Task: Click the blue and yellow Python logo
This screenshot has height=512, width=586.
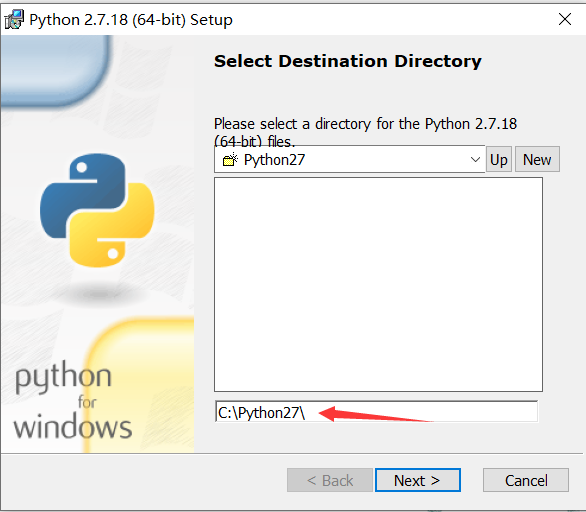Action: pyautogui.click(x=97, y=210)
